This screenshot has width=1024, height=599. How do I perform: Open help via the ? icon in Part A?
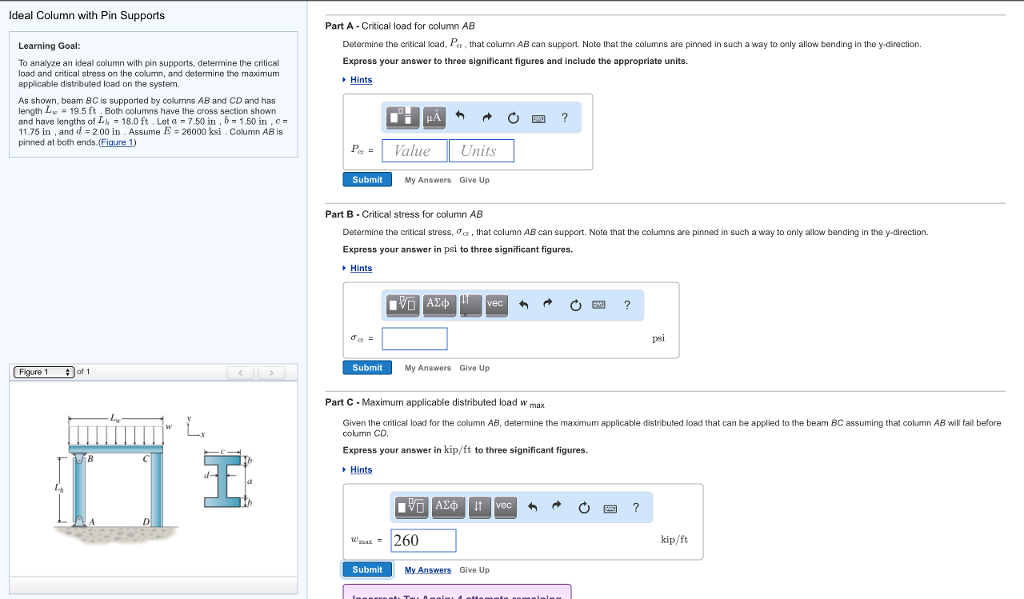point(564,117)
